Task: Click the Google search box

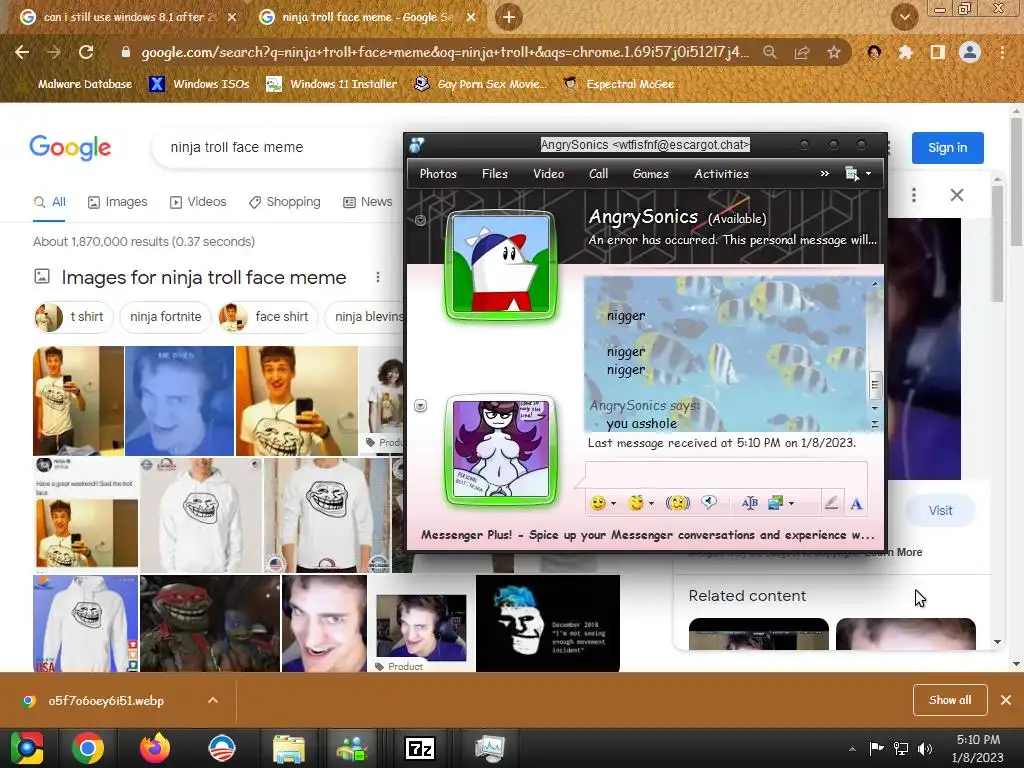Action: (x=278, y=147)
